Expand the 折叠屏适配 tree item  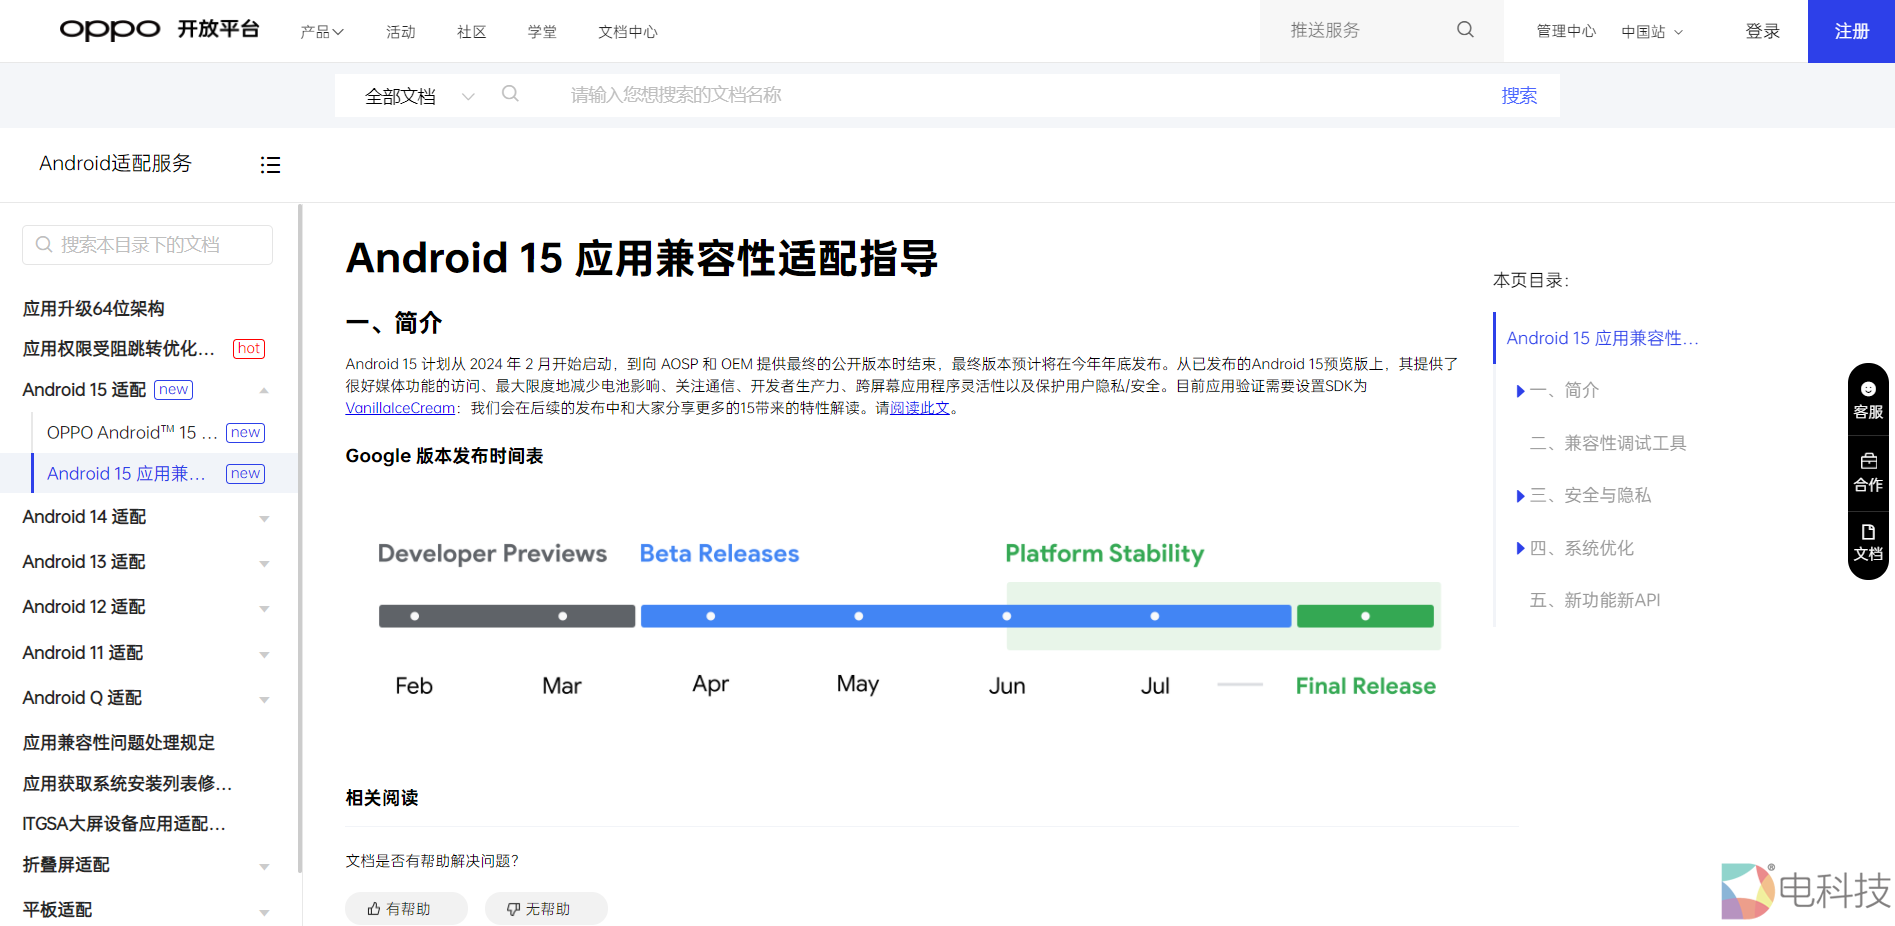point(264,866)
